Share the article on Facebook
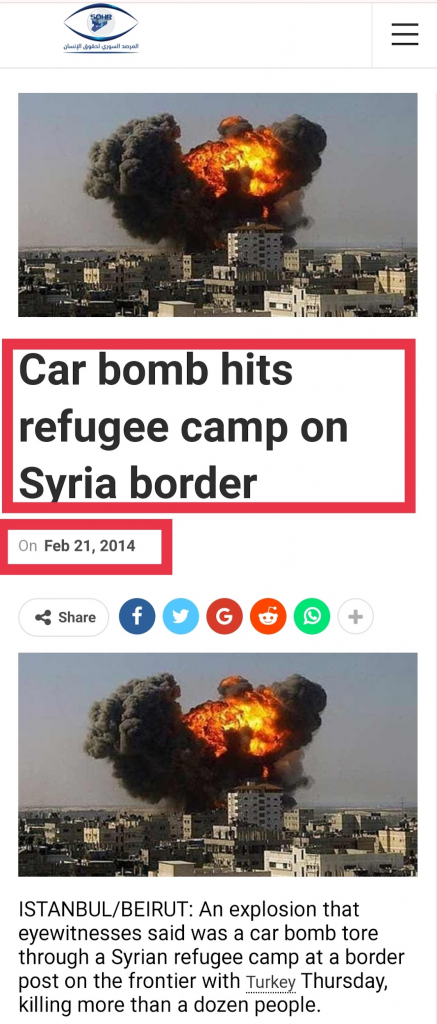Image resolution: width=437 pixels, height=1024 pixels. coord(137,616)
